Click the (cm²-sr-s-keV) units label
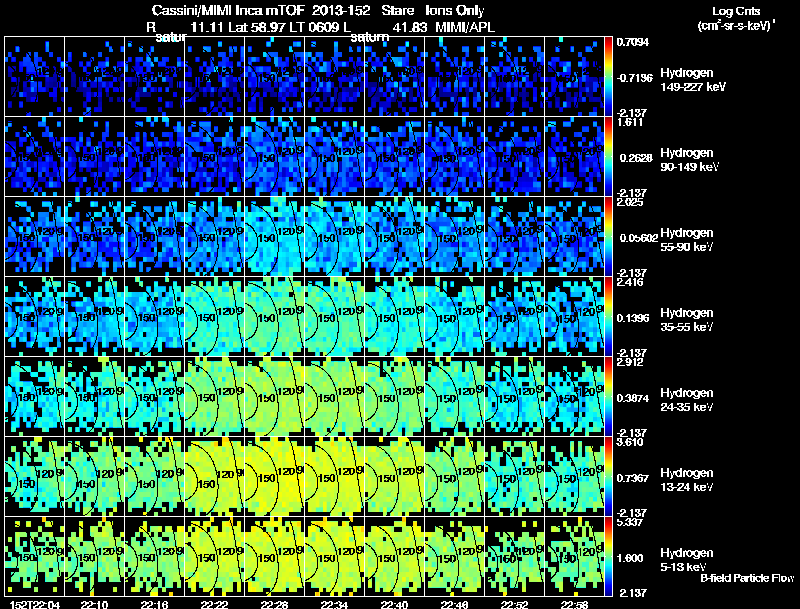This screenshot has width=800, height=609. (x=736, y=26)
